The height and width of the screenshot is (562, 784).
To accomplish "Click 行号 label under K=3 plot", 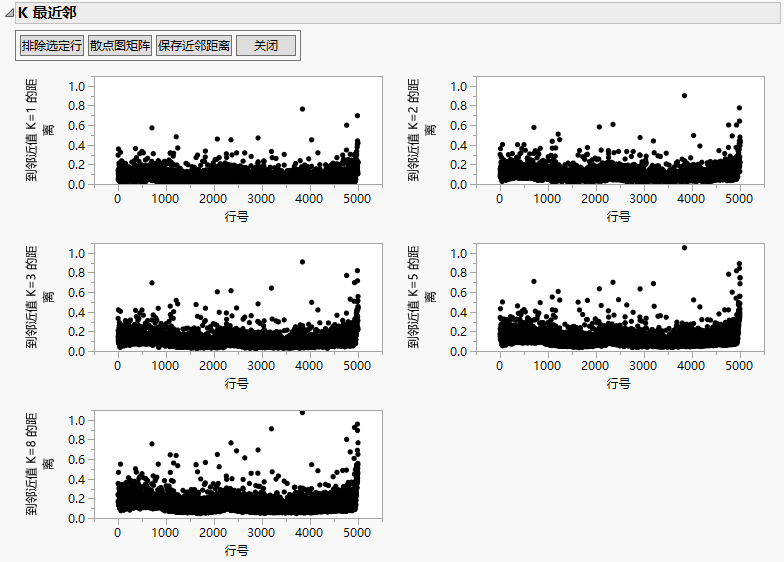I will click(x=236, y=384).
